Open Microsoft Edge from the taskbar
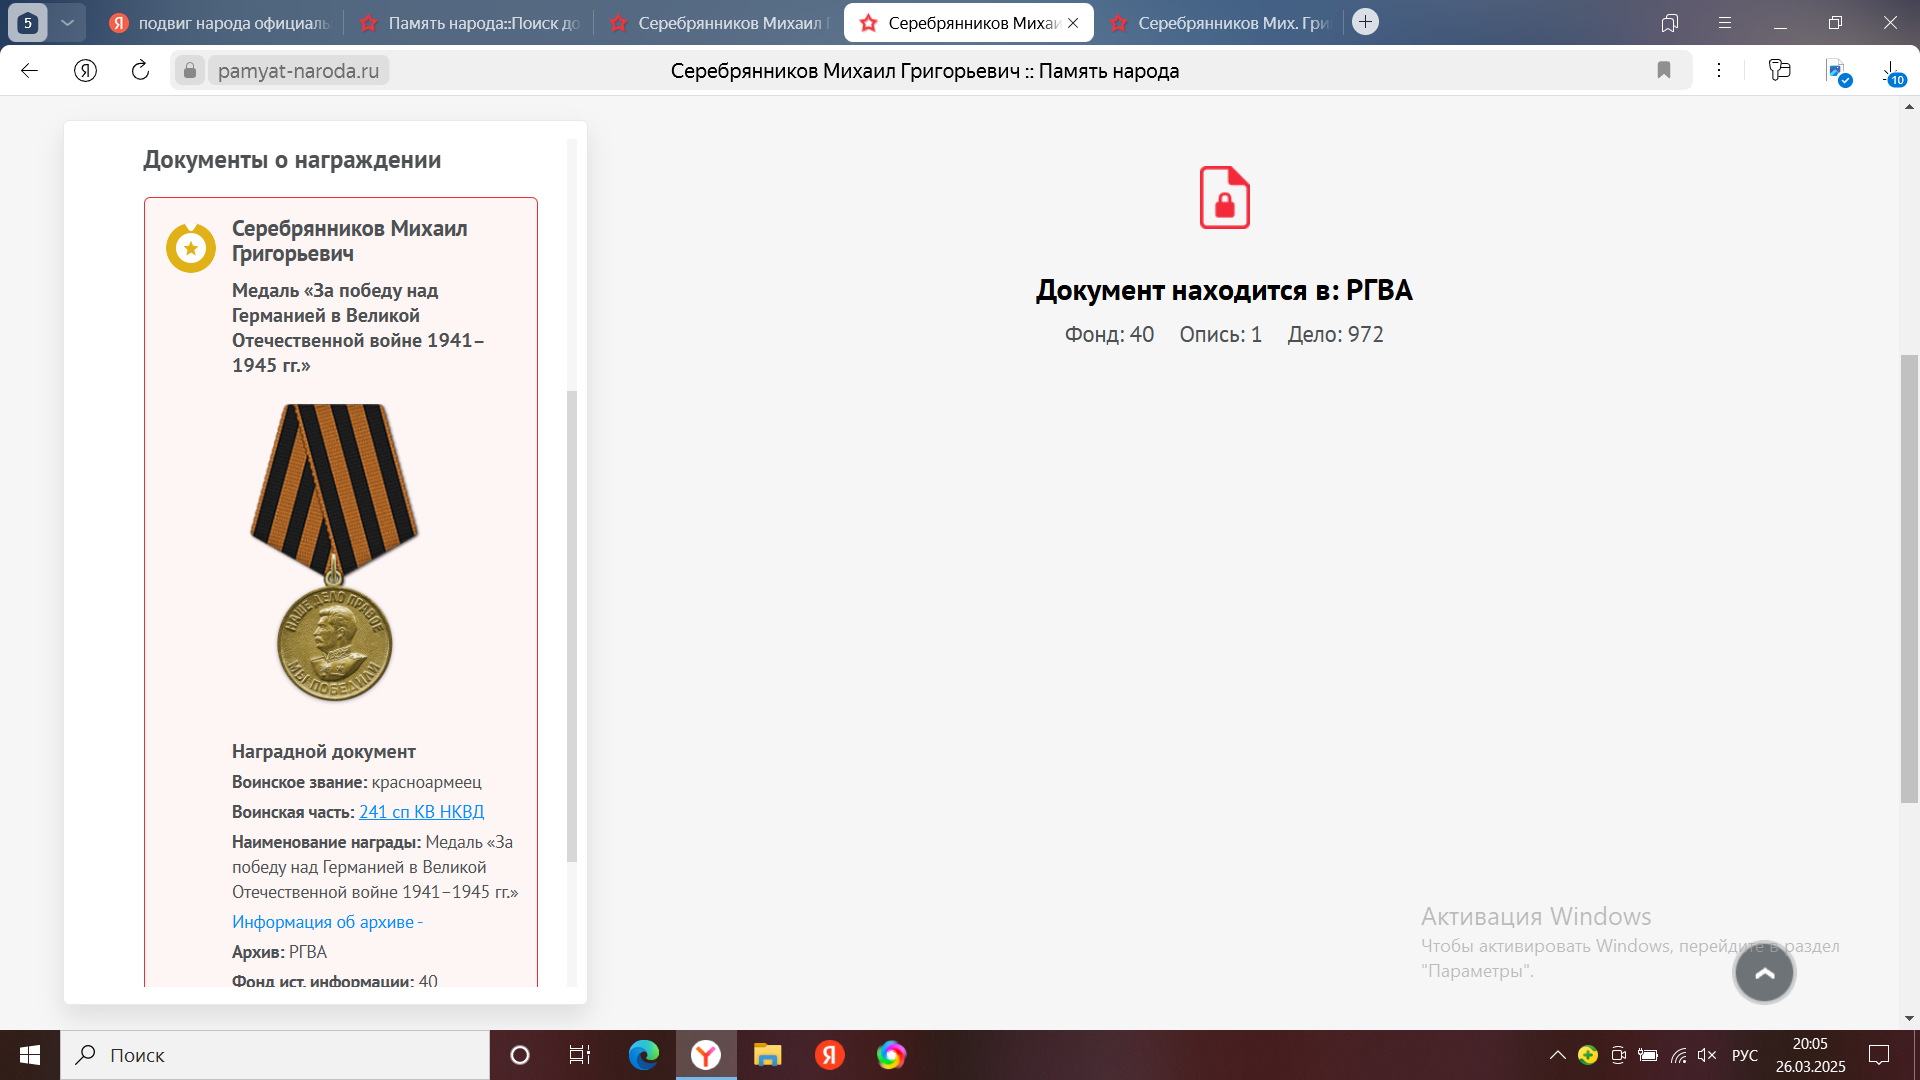 tap(643, 1055)
